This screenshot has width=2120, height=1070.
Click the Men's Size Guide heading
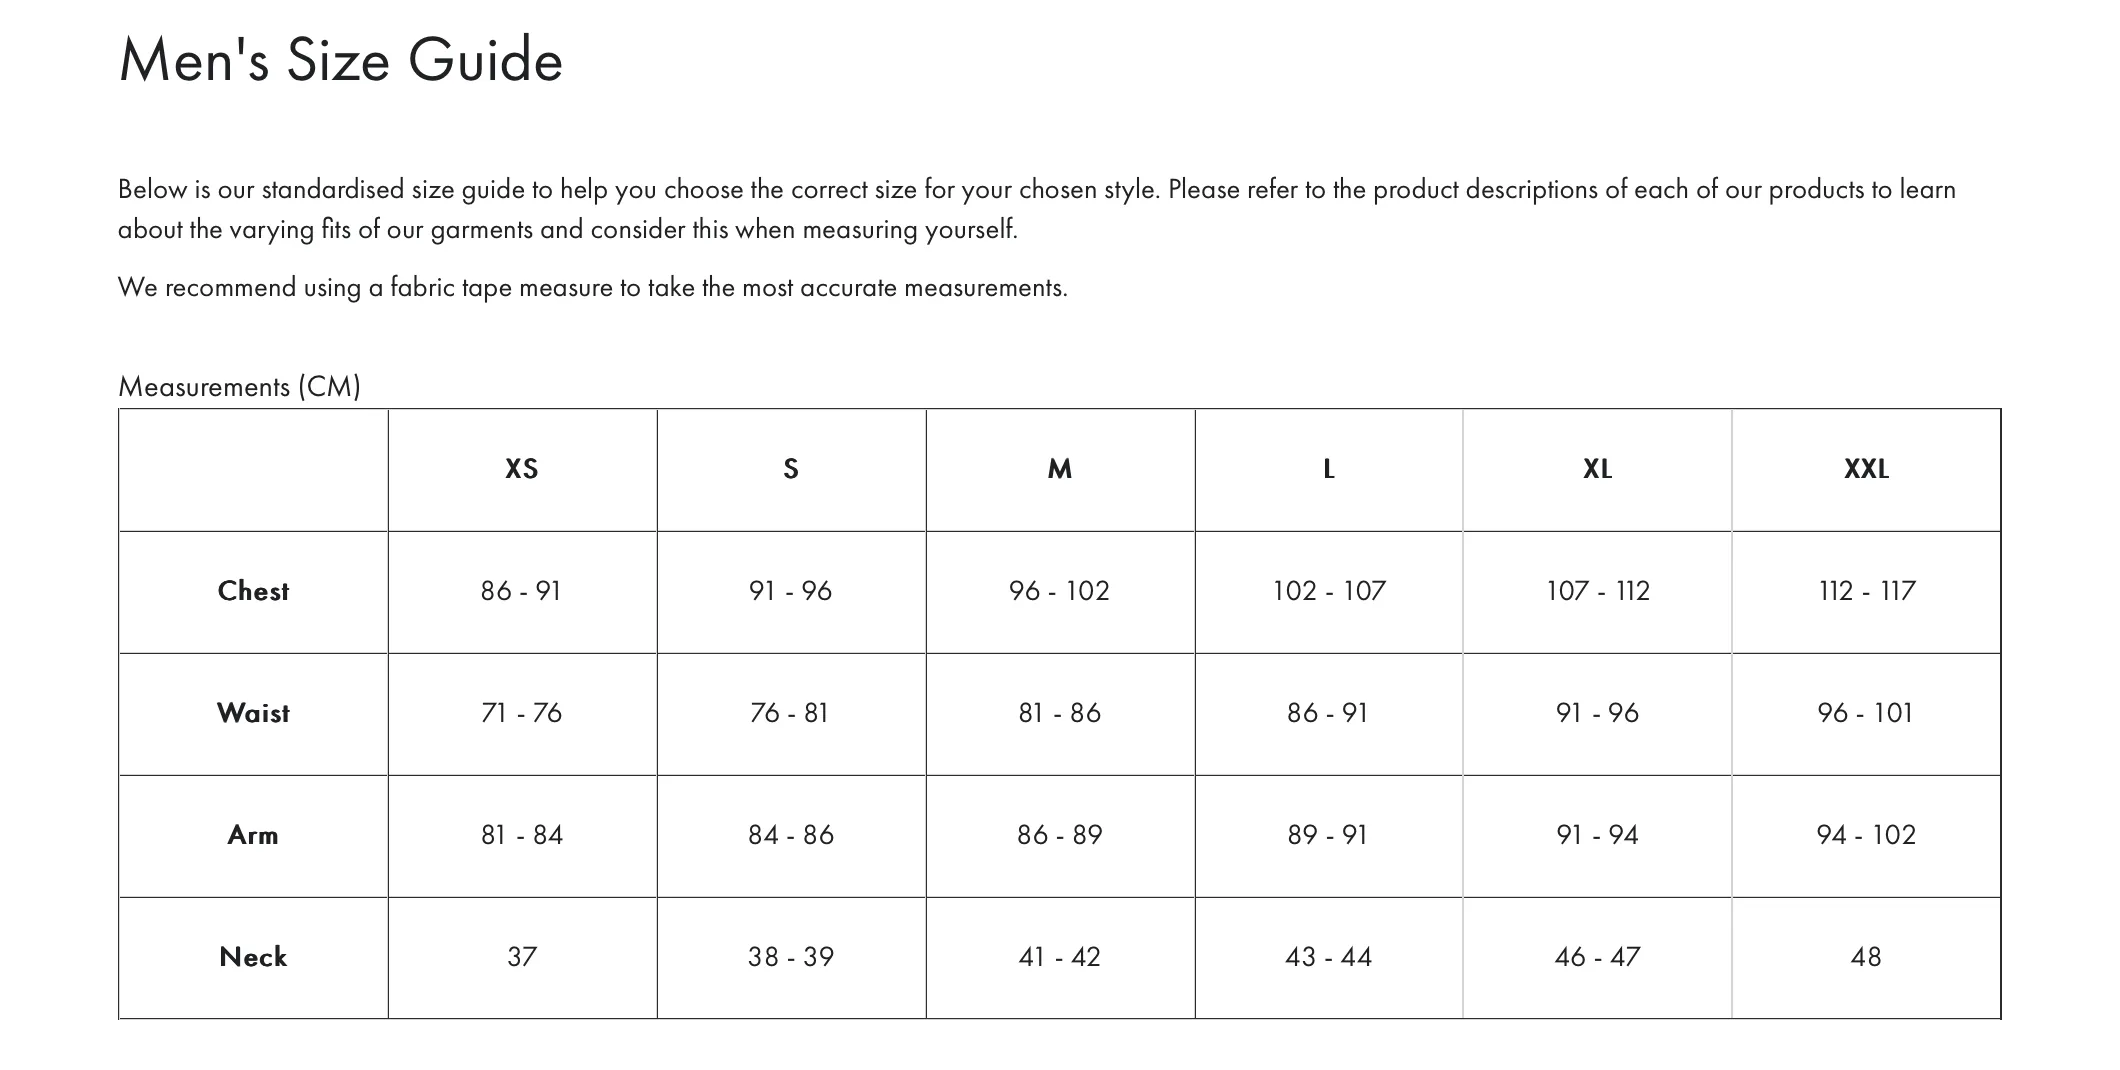click(341, 60)
